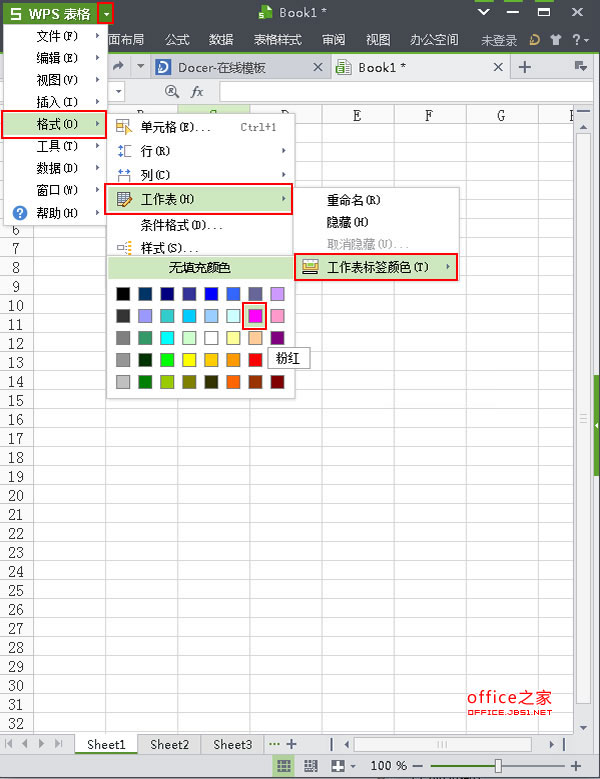The width and height of the screenshot is (600, 779).
Task: Pick the bright green color swatch
Action: tap(167, 360)
